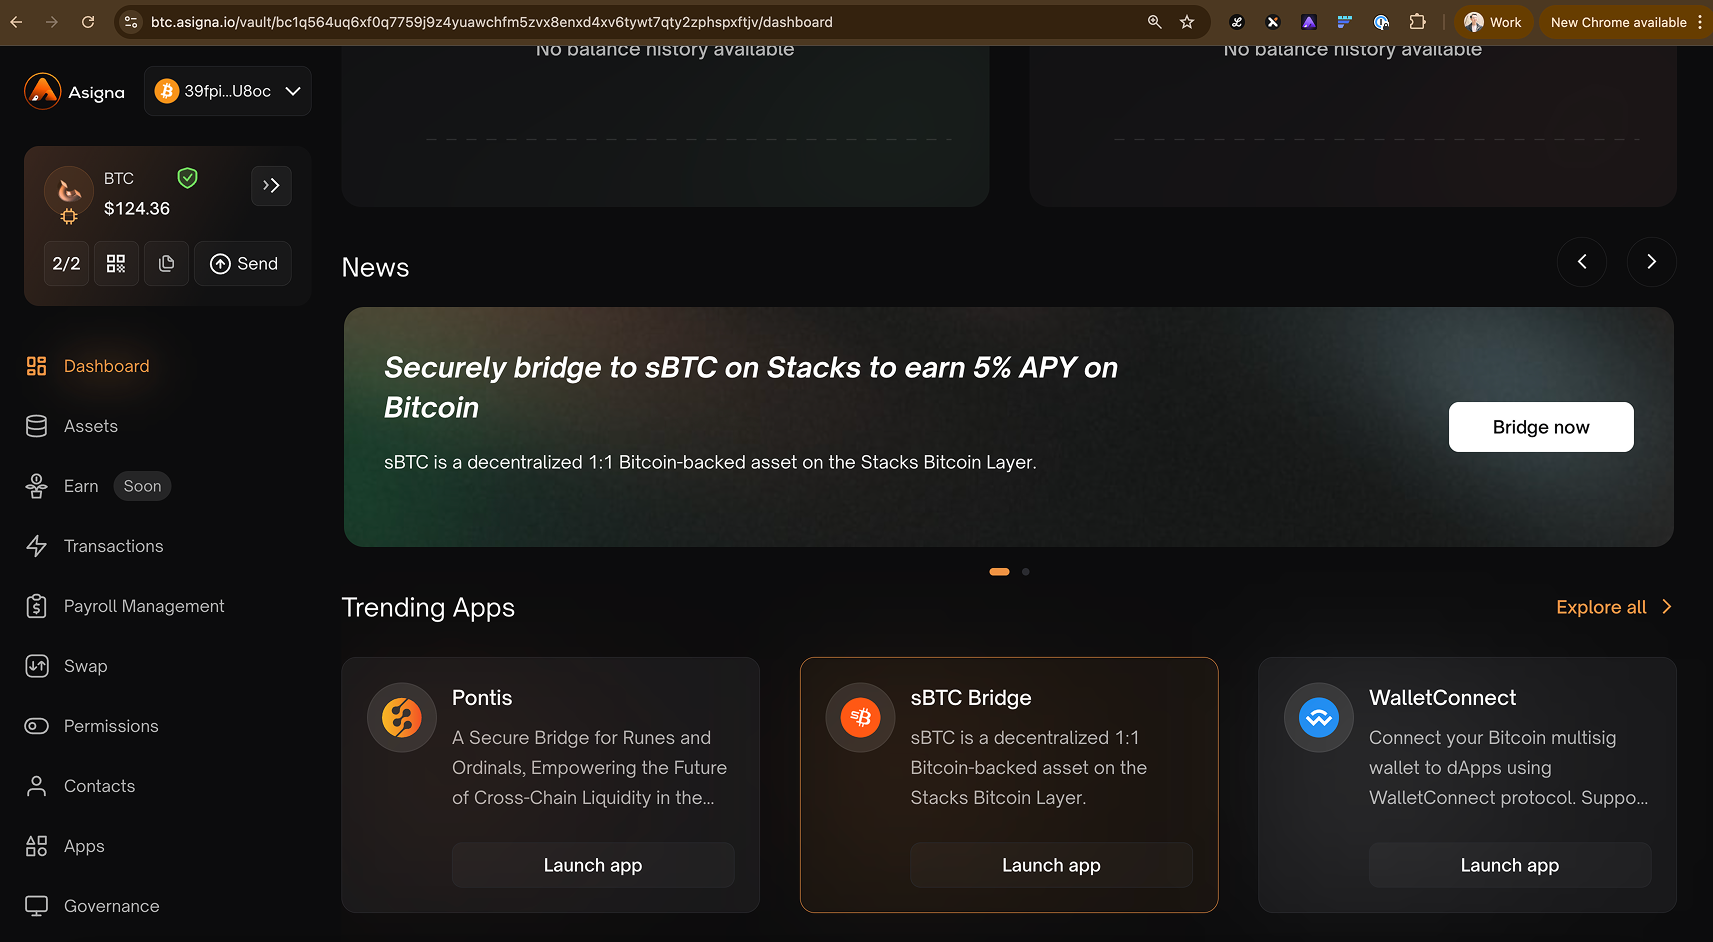Open the Assets sidebar menu item
This screenshot has width=1713, height=942.
click(x=90, y=426)
